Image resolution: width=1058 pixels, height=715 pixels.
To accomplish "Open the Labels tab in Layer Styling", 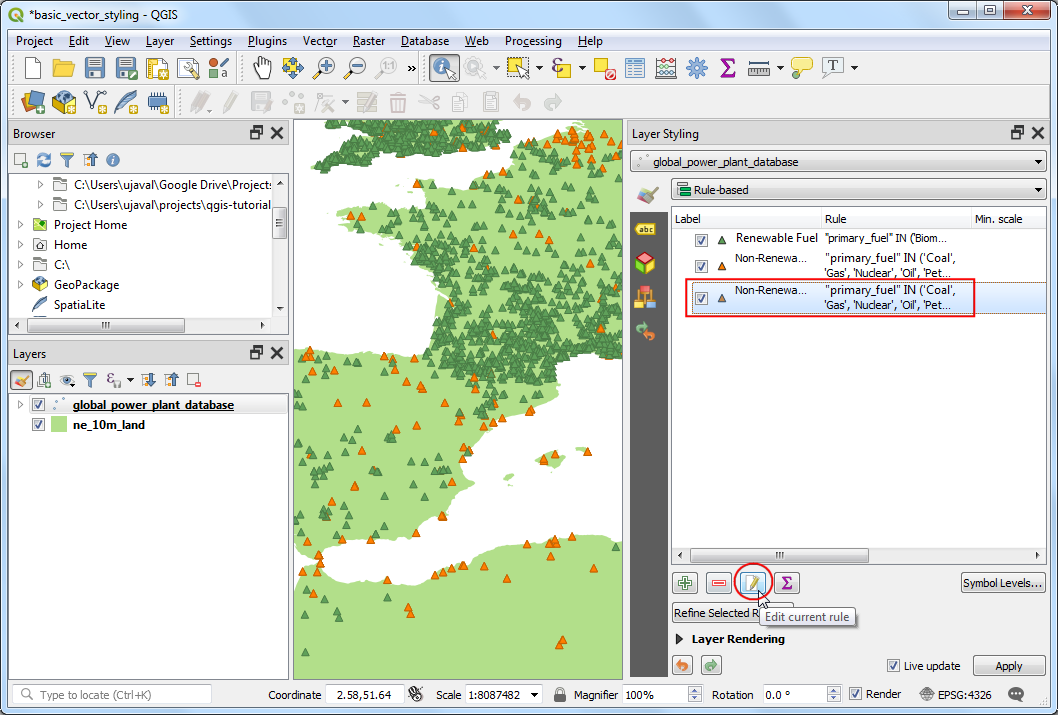I will click(x=646, y=229).
